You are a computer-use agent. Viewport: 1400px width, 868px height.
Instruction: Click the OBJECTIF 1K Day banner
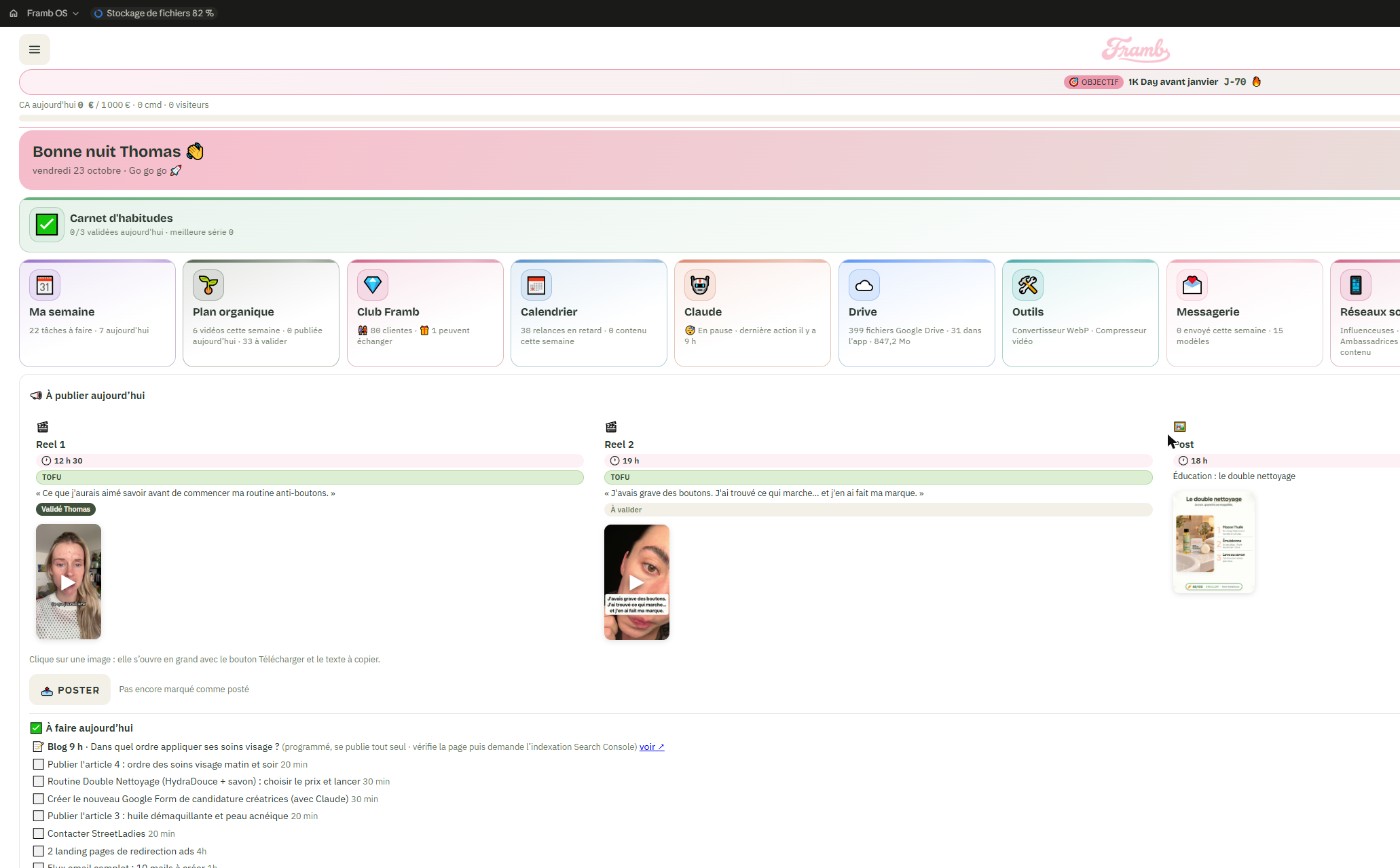pos(1164,82)
